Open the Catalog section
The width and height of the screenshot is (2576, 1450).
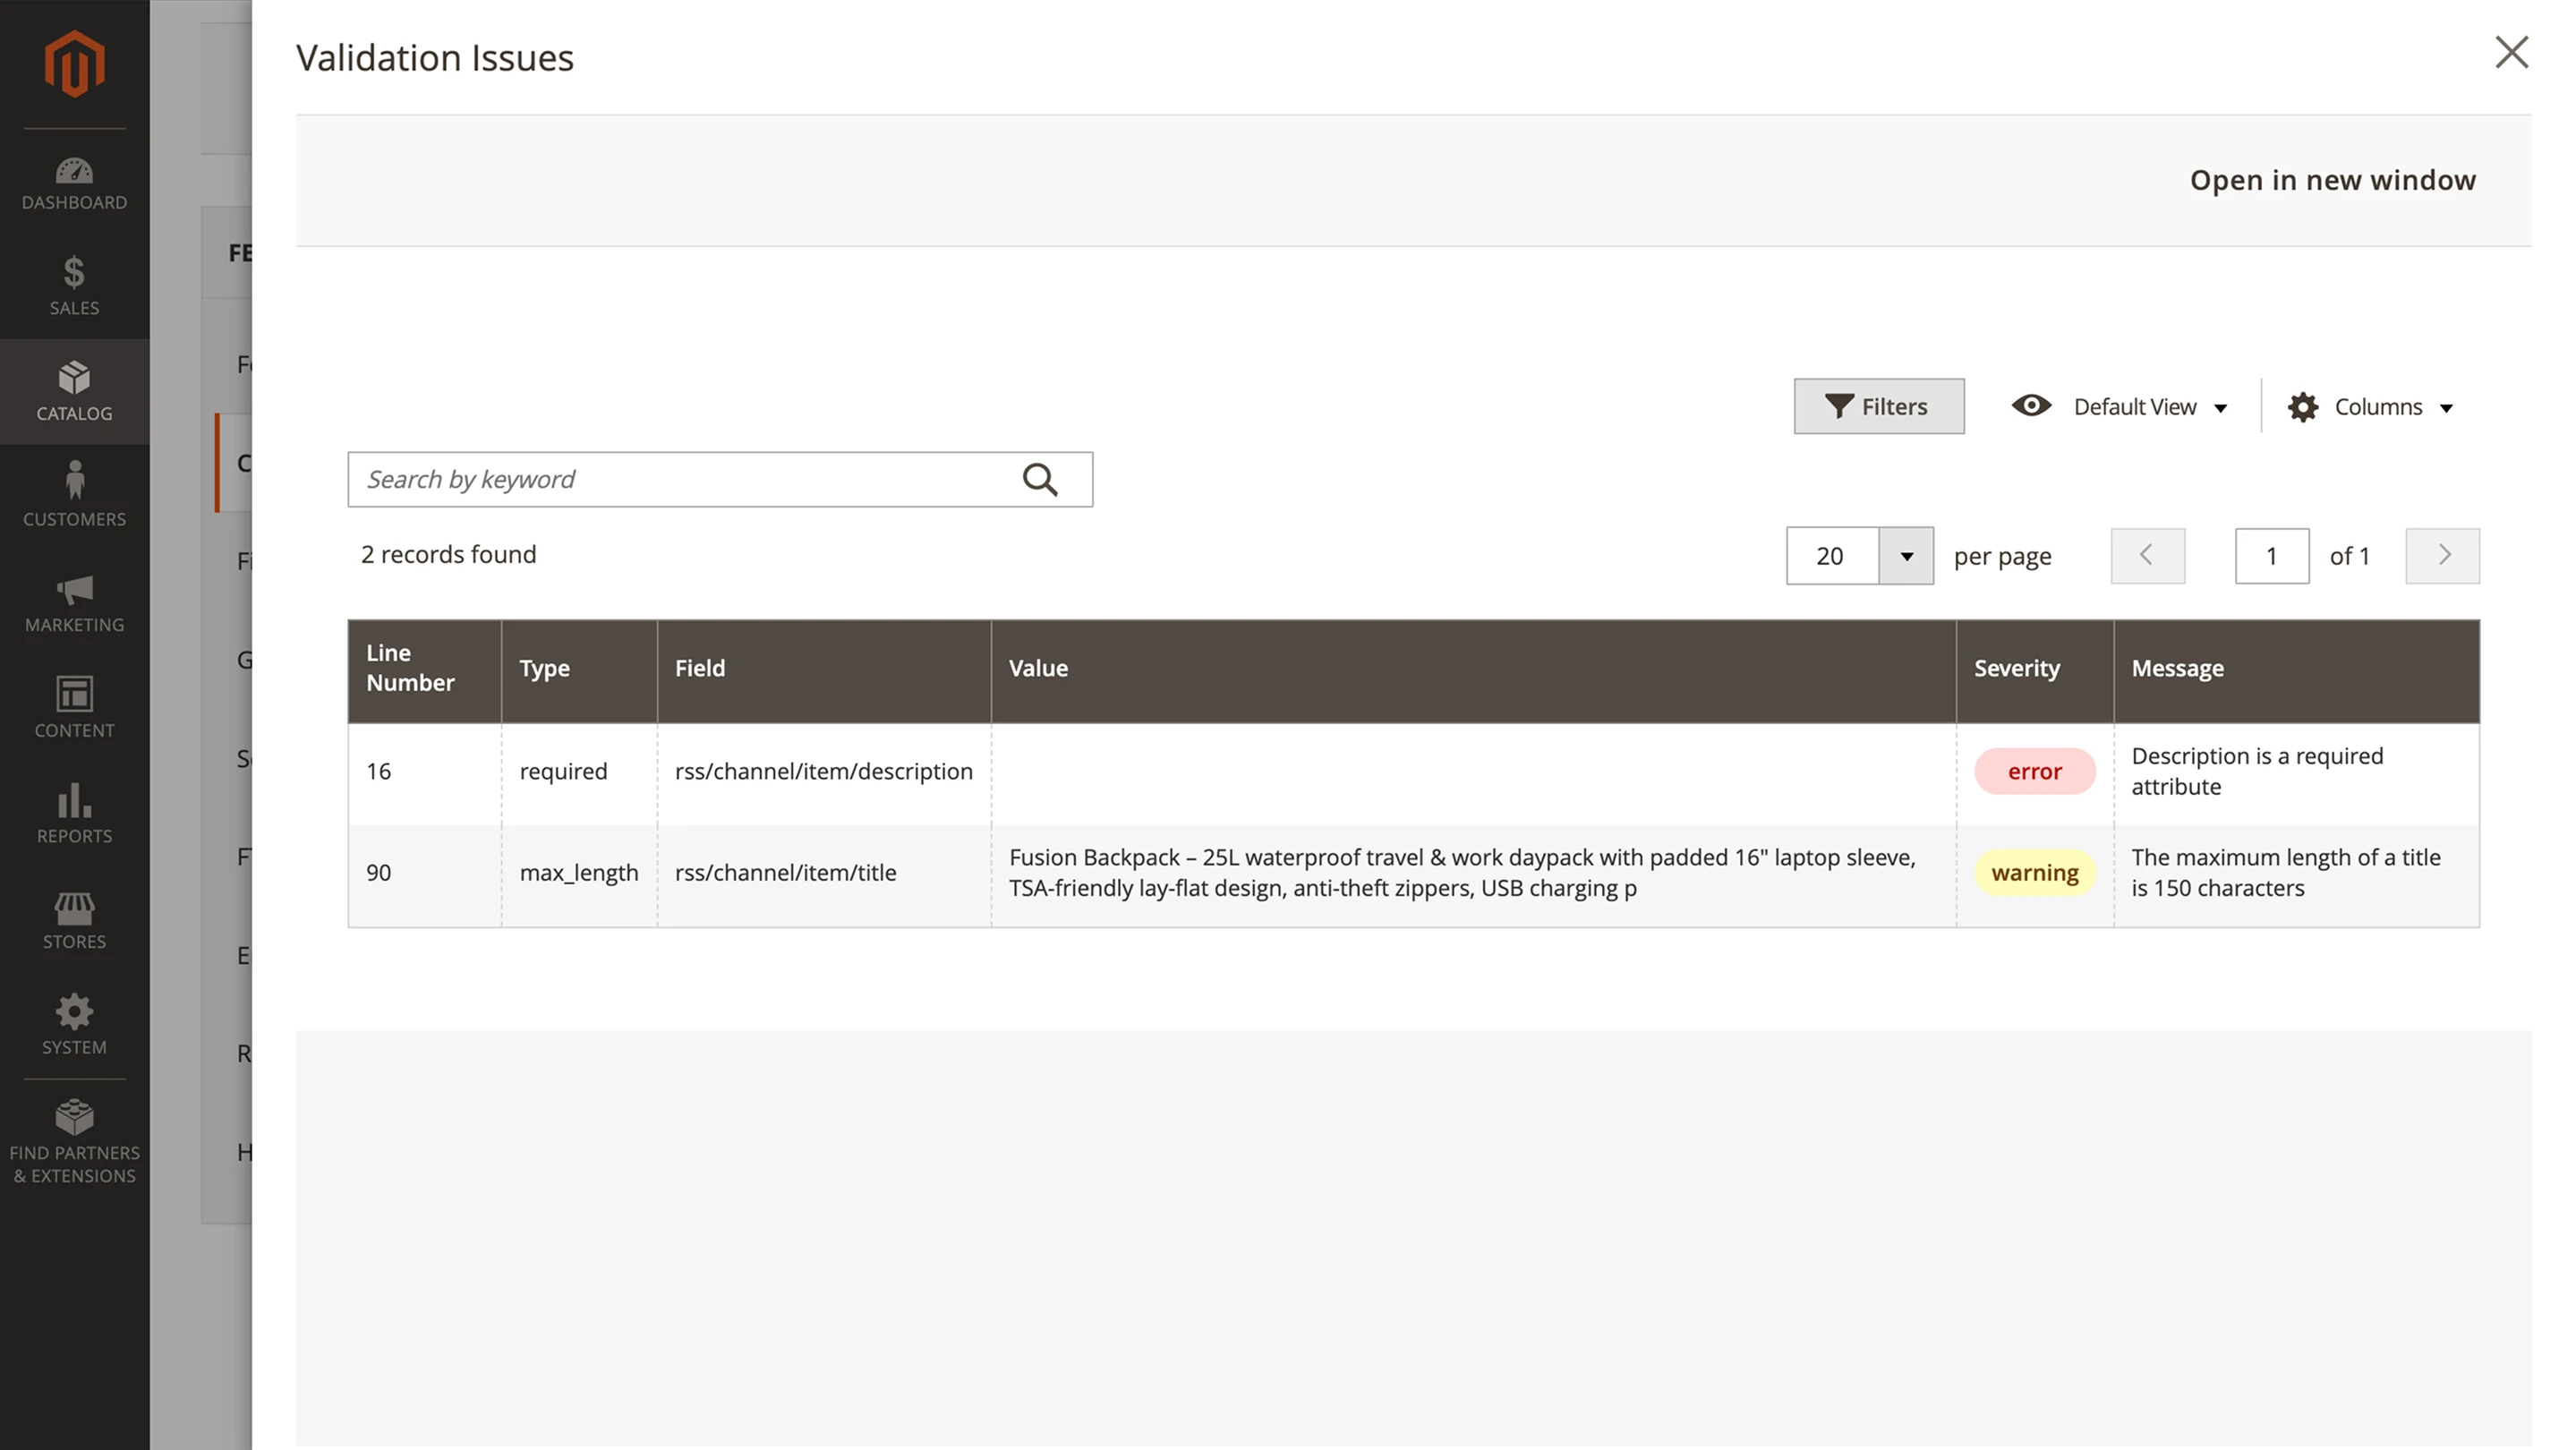pyautogui.click(x=73, y=392)
